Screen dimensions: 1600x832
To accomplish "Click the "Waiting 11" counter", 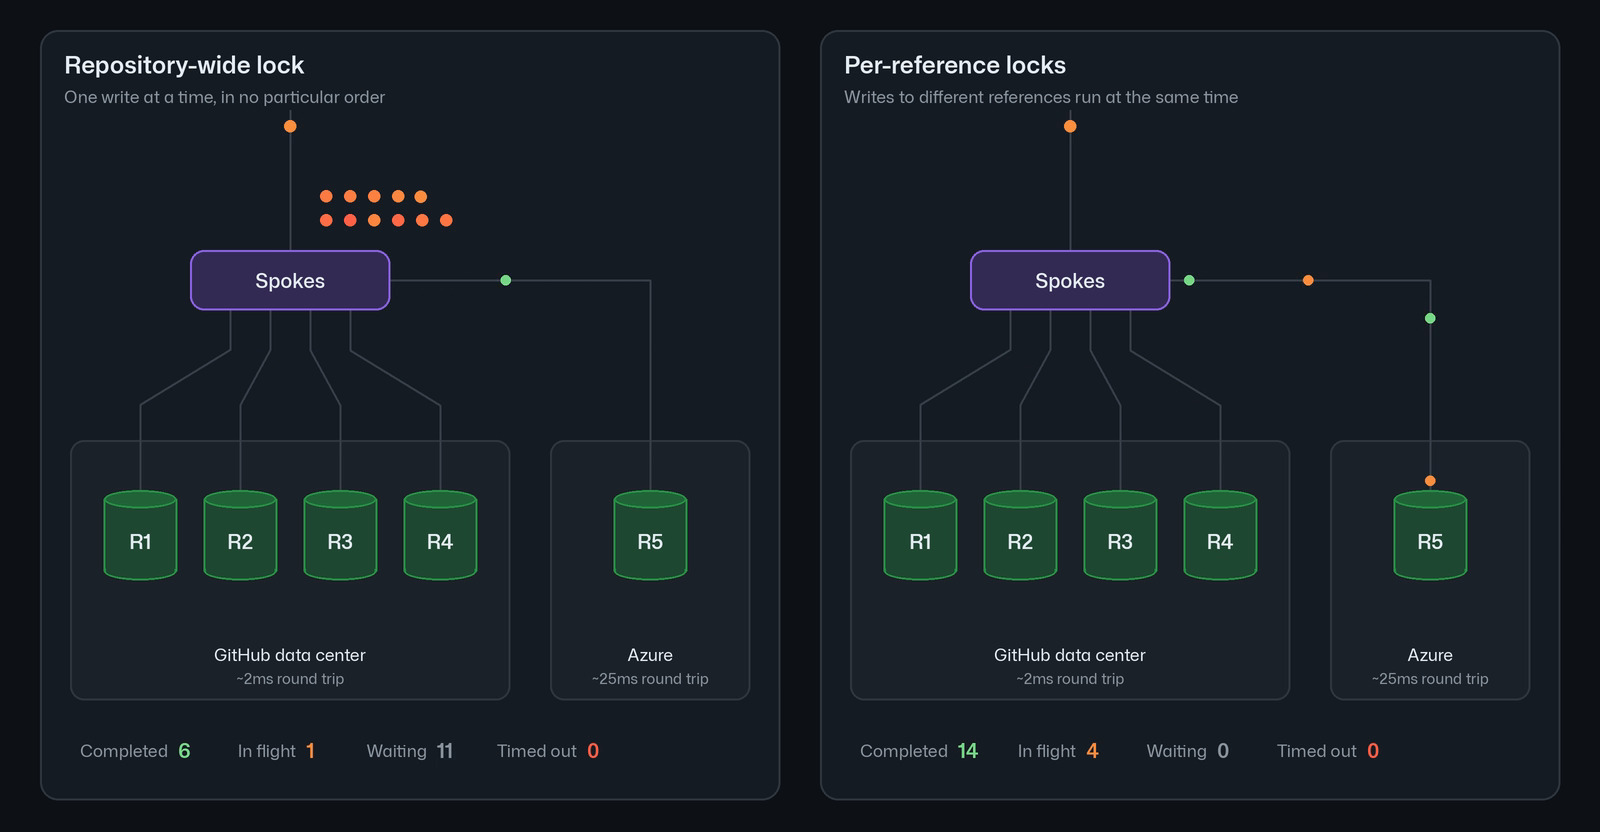I will 410,751.
